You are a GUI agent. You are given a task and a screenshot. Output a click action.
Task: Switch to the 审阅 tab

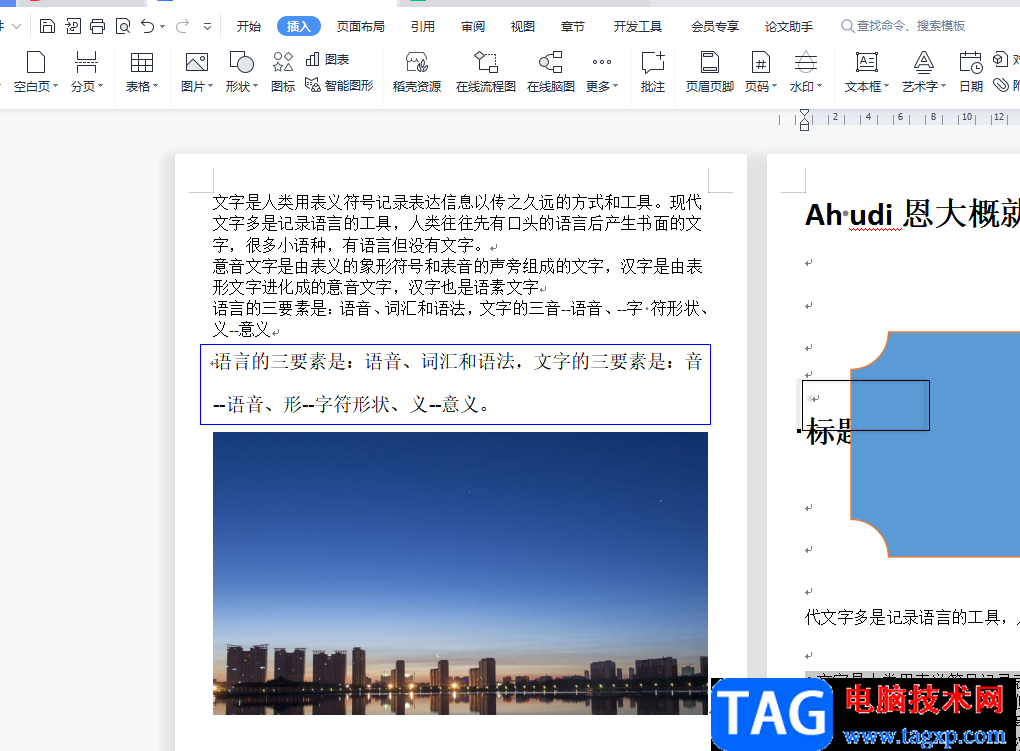click(x=473, y=26)
